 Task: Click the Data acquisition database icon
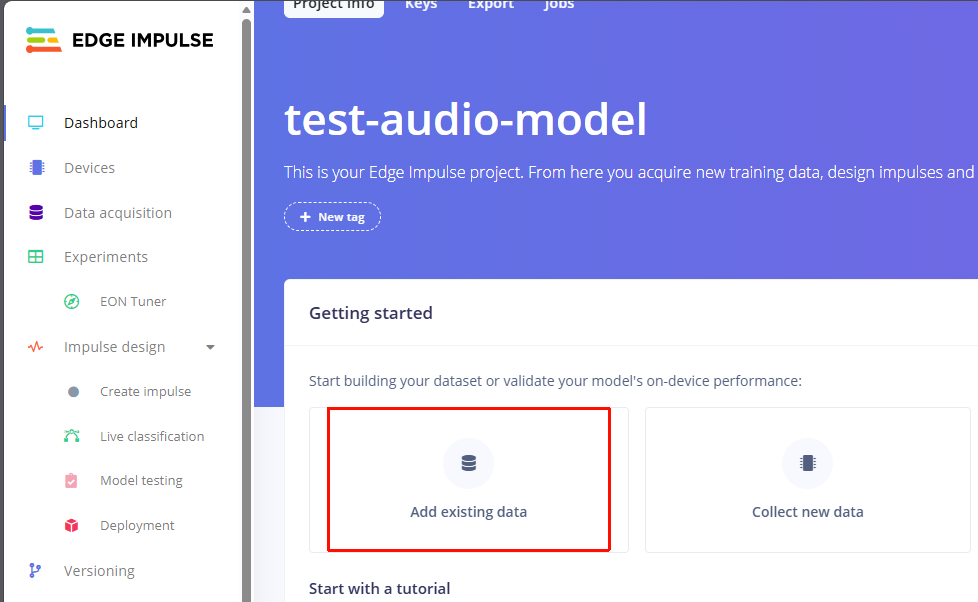click(36, 213)
